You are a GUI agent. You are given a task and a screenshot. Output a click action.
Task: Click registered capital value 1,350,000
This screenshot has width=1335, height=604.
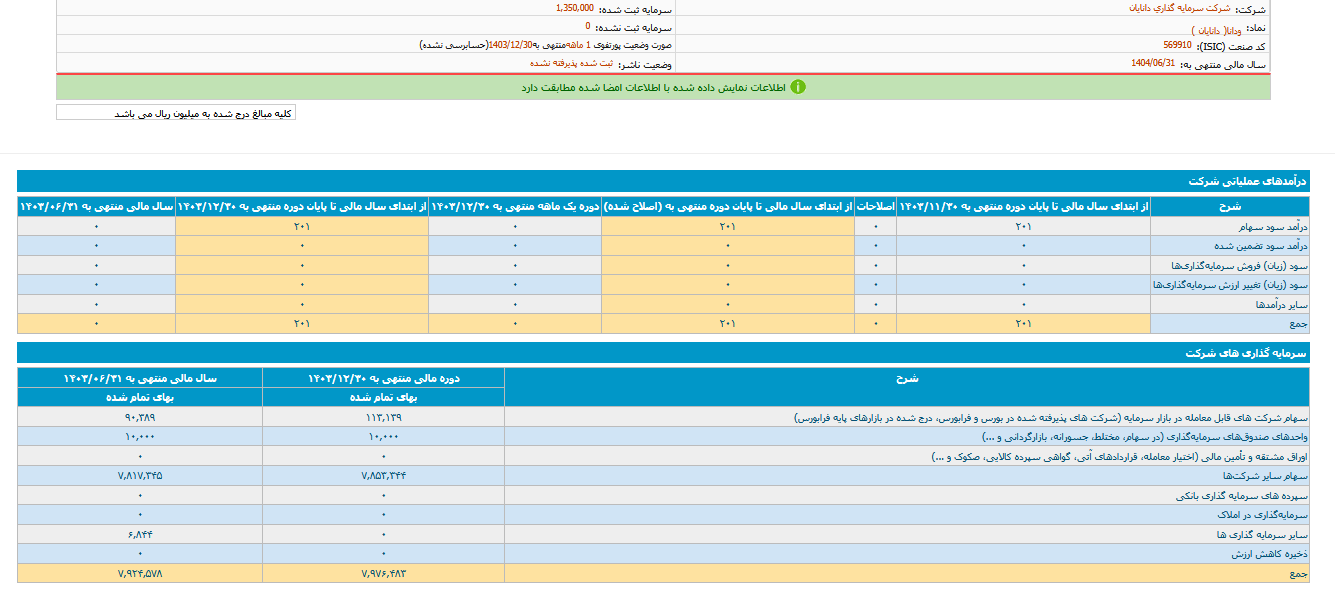576,8
